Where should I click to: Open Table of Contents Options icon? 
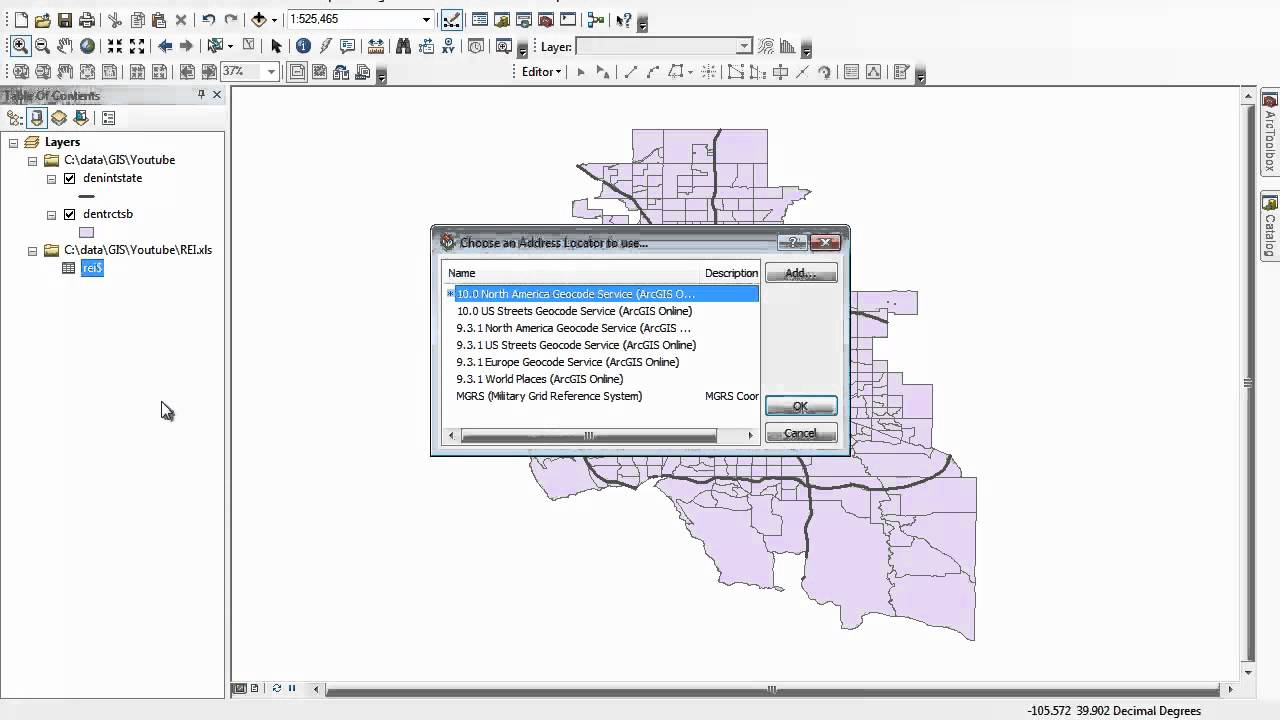tap(108, 118)
